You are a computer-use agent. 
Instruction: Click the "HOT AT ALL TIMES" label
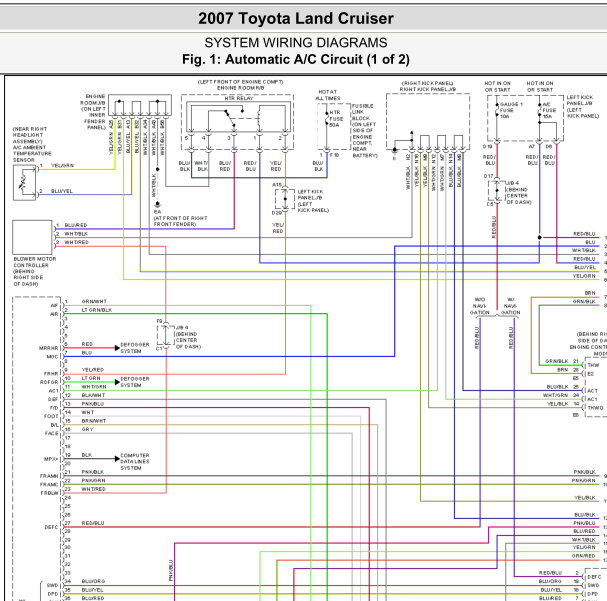click(x=328, y=95)
